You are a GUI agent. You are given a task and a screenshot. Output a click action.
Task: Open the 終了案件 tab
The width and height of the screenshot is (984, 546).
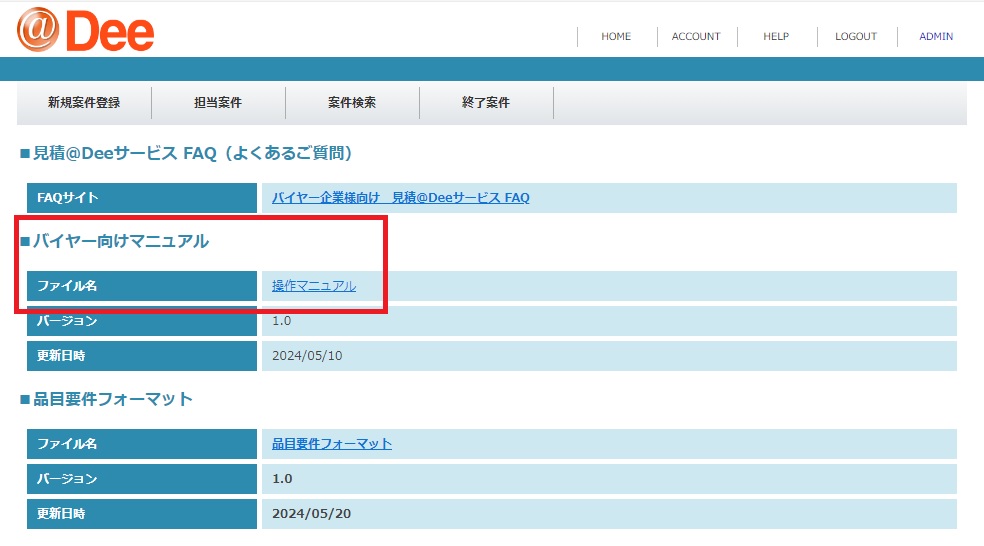pyautogui.click(x=486, y=102)
